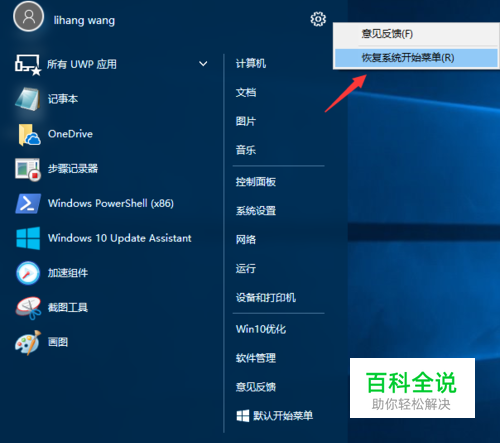Open the 截图工具 scissors icon
This screenshot has height=443, width=500.
tap(28, 308)
